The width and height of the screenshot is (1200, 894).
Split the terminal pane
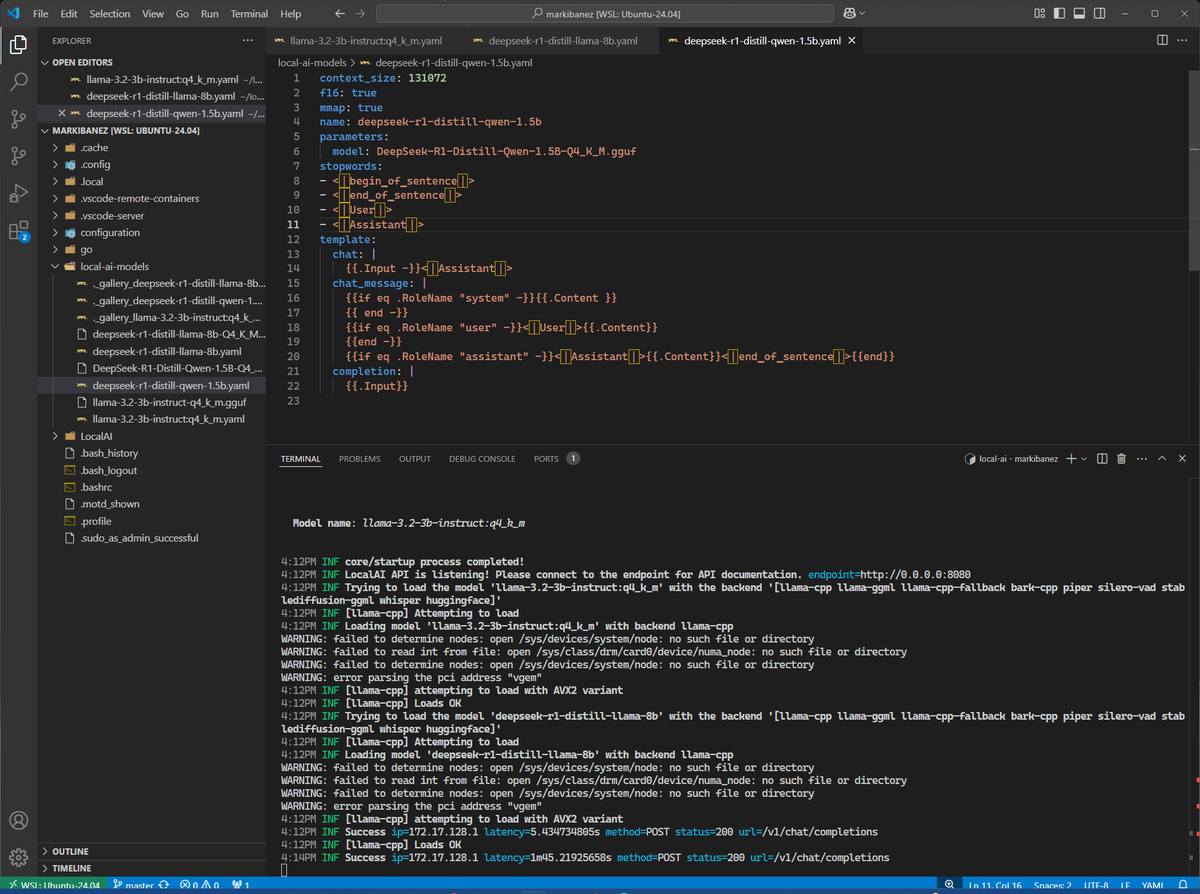(1102, 459)
